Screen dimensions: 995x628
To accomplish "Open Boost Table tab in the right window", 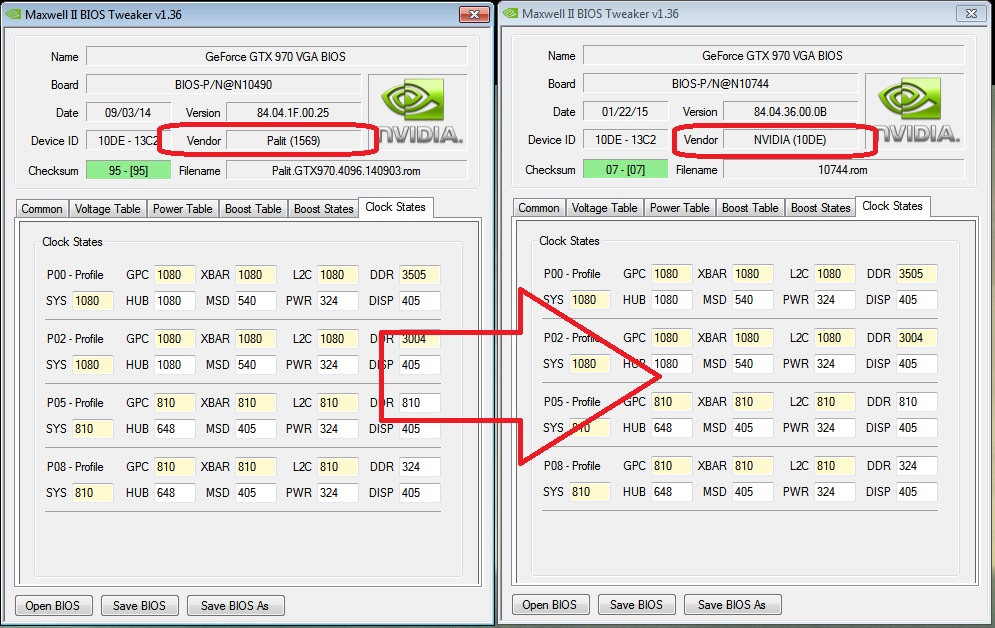I will click(749, 208).
